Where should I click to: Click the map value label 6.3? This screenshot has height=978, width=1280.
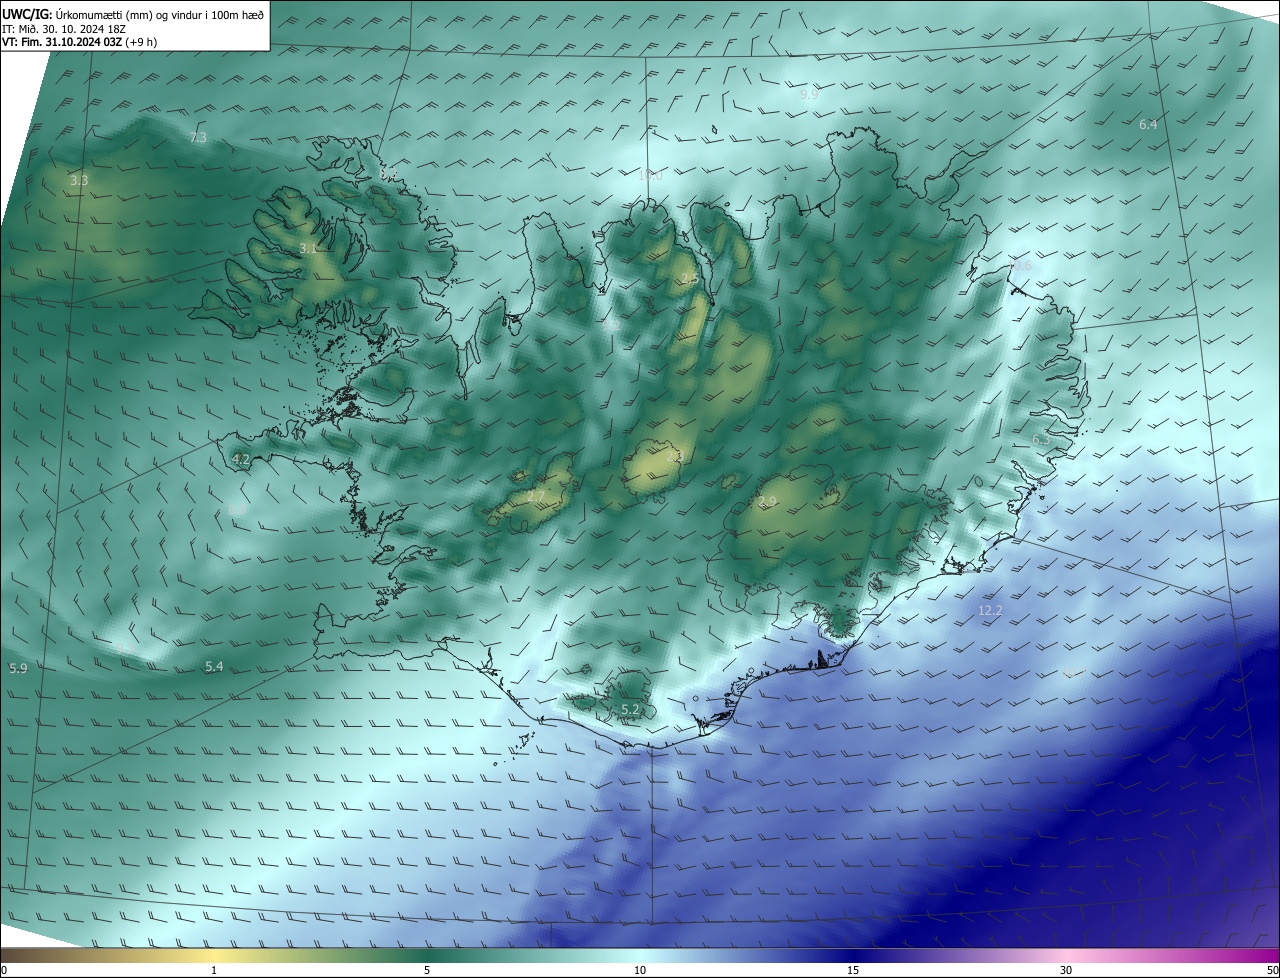(1041, 440)
